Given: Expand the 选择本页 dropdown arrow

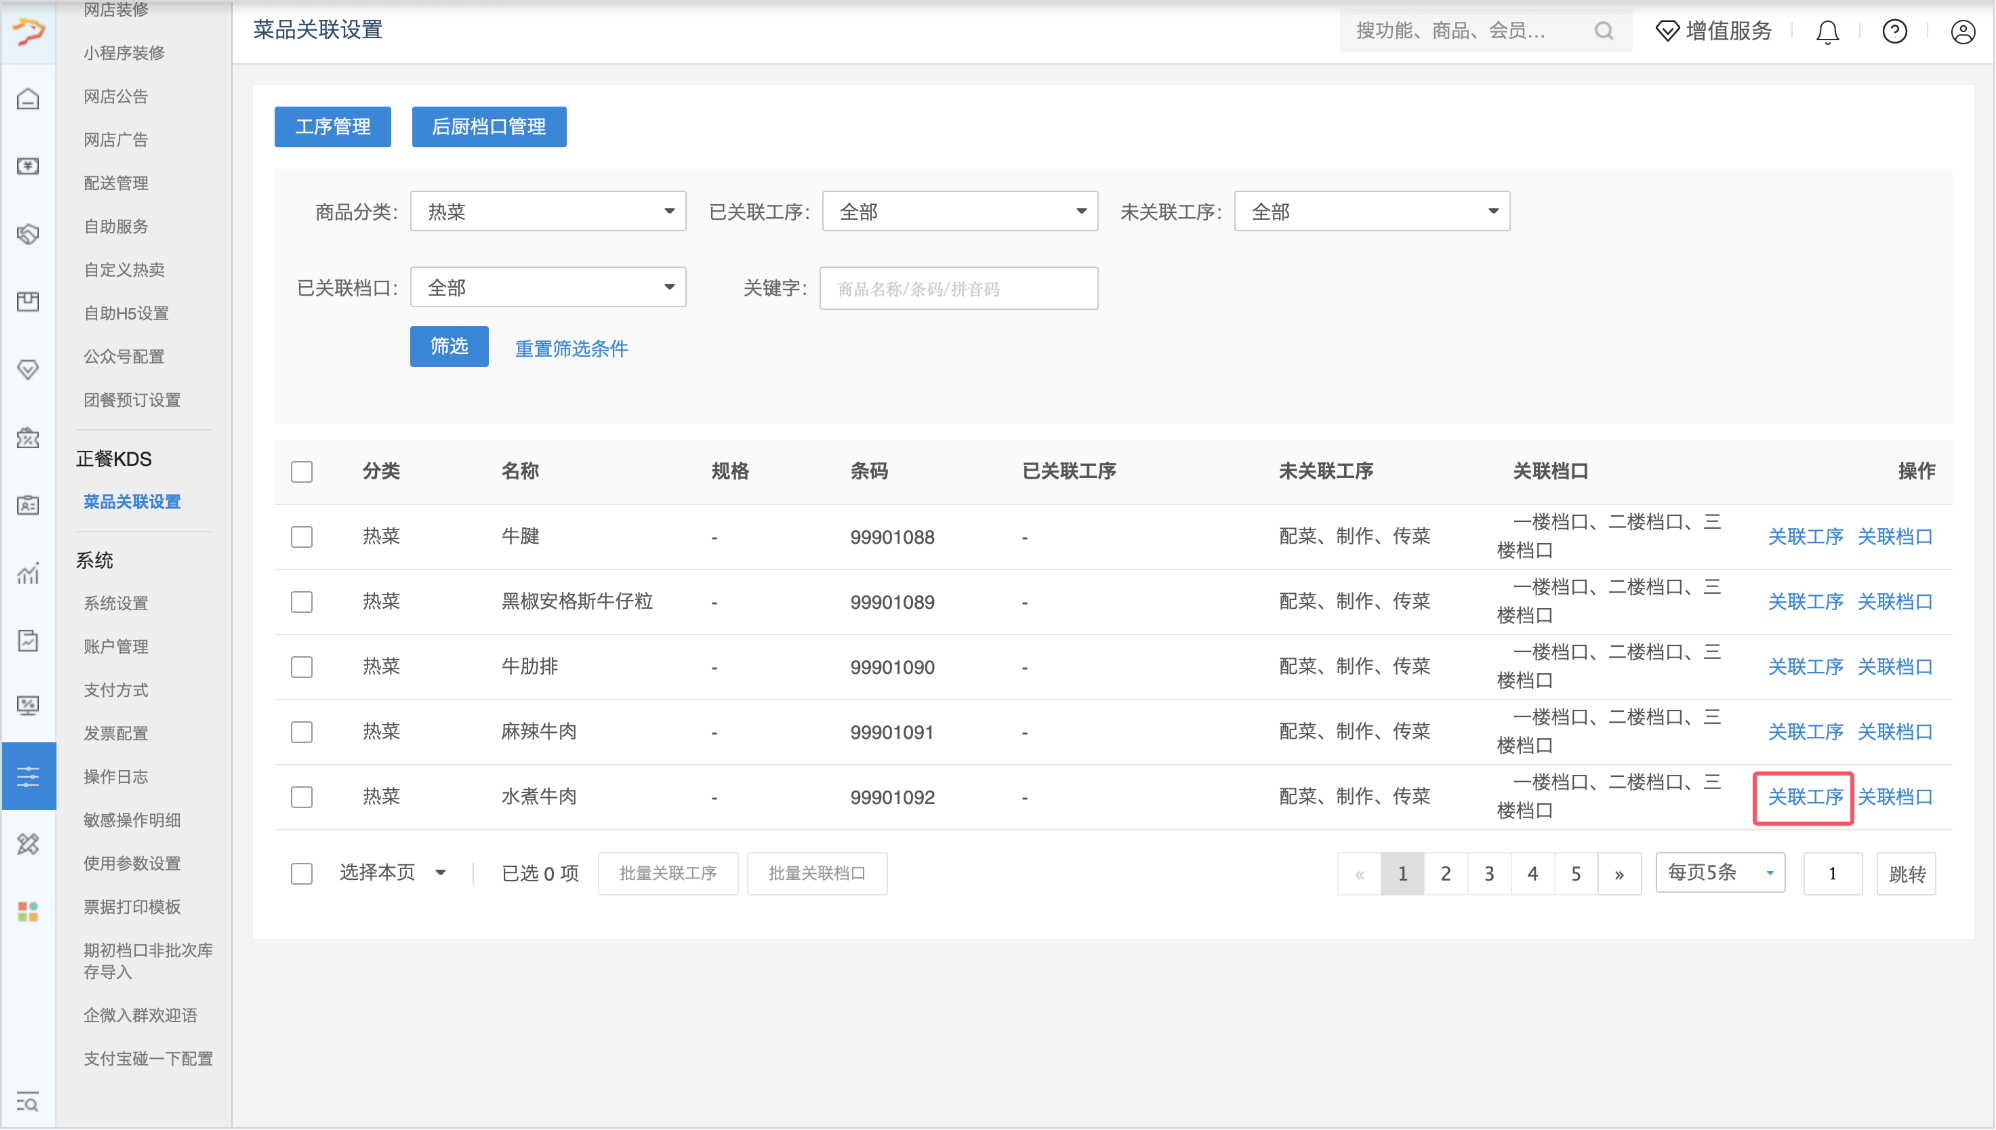Looking at the screenshot, I should [441, 873].
